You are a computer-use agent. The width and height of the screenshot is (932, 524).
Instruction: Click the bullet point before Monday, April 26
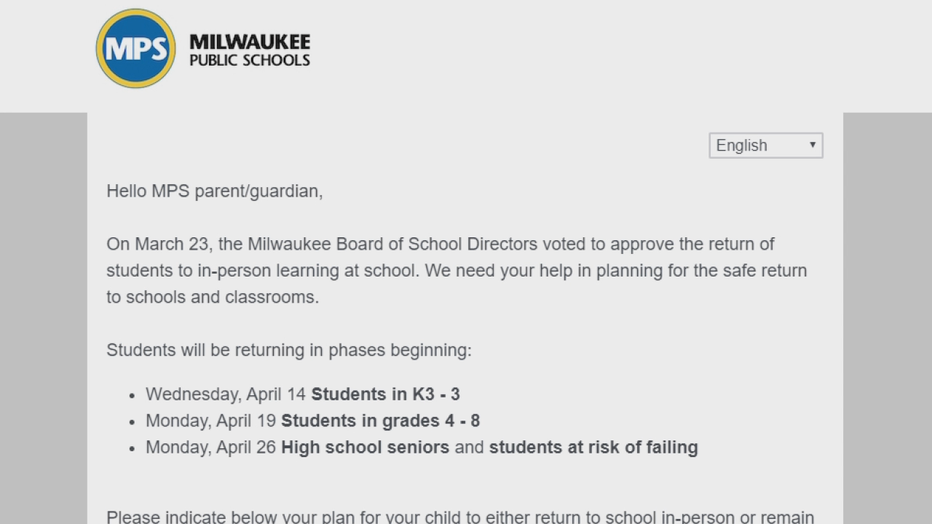132,449
